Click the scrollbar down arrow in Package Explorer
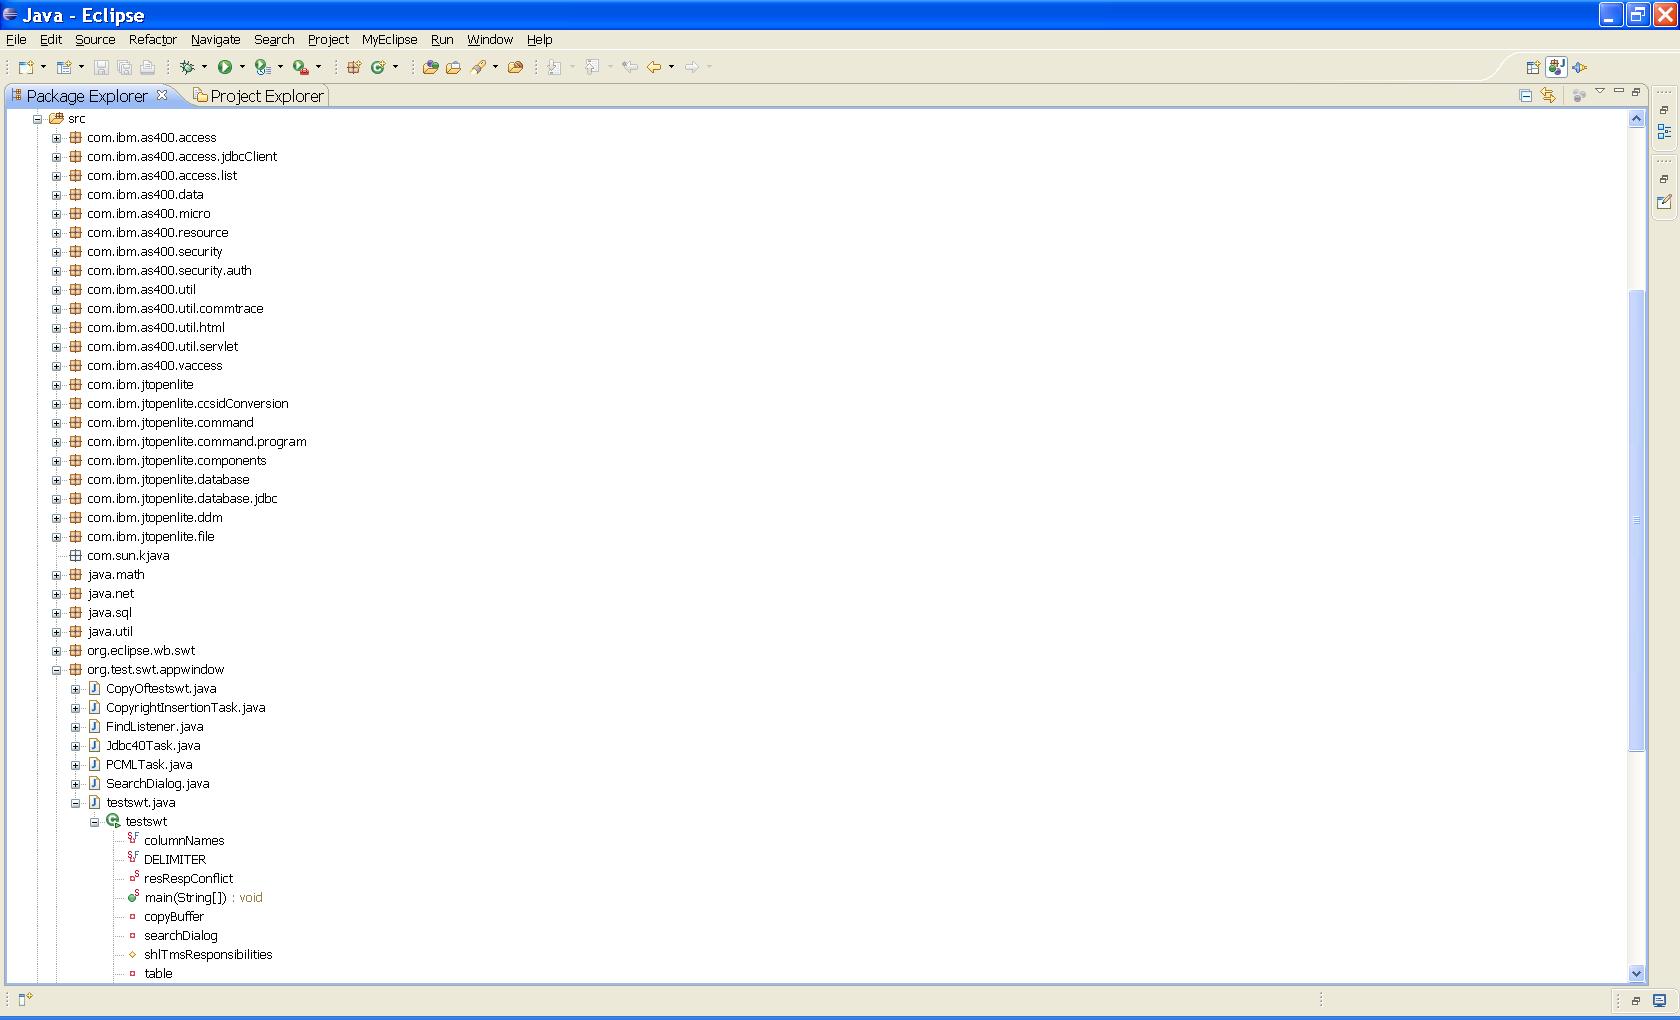 tap(1637, 973)
